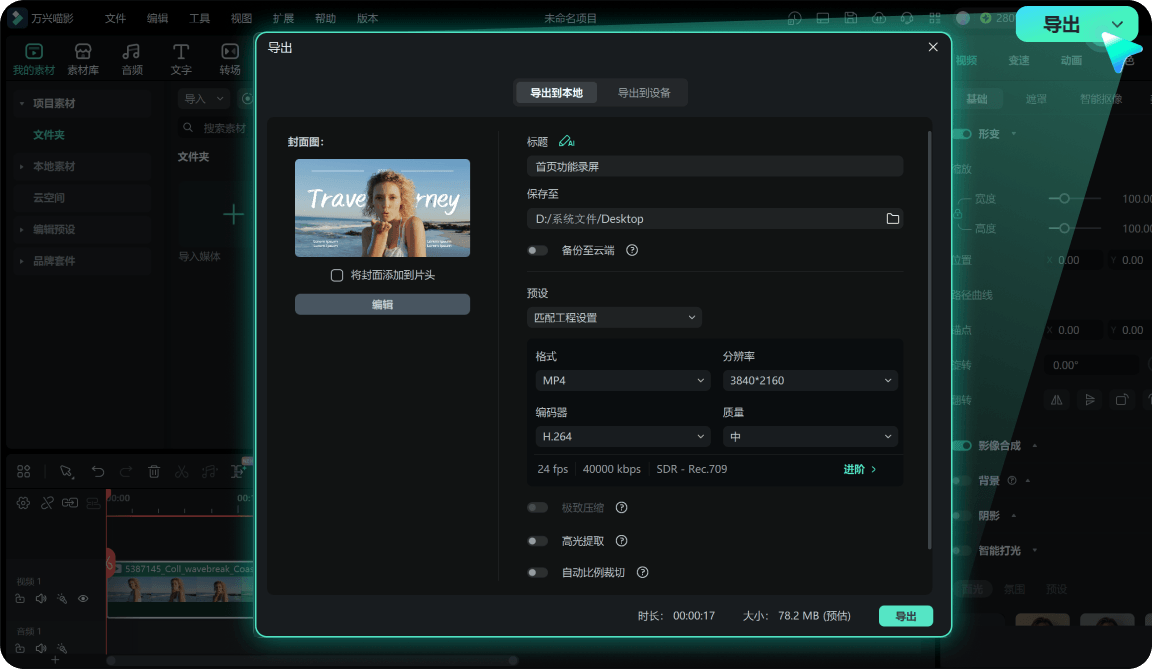The height and width of the screenshot is (669, 1152).
Task: Toggle the 形变 switch in properties panel
Action: click(961, 134)
